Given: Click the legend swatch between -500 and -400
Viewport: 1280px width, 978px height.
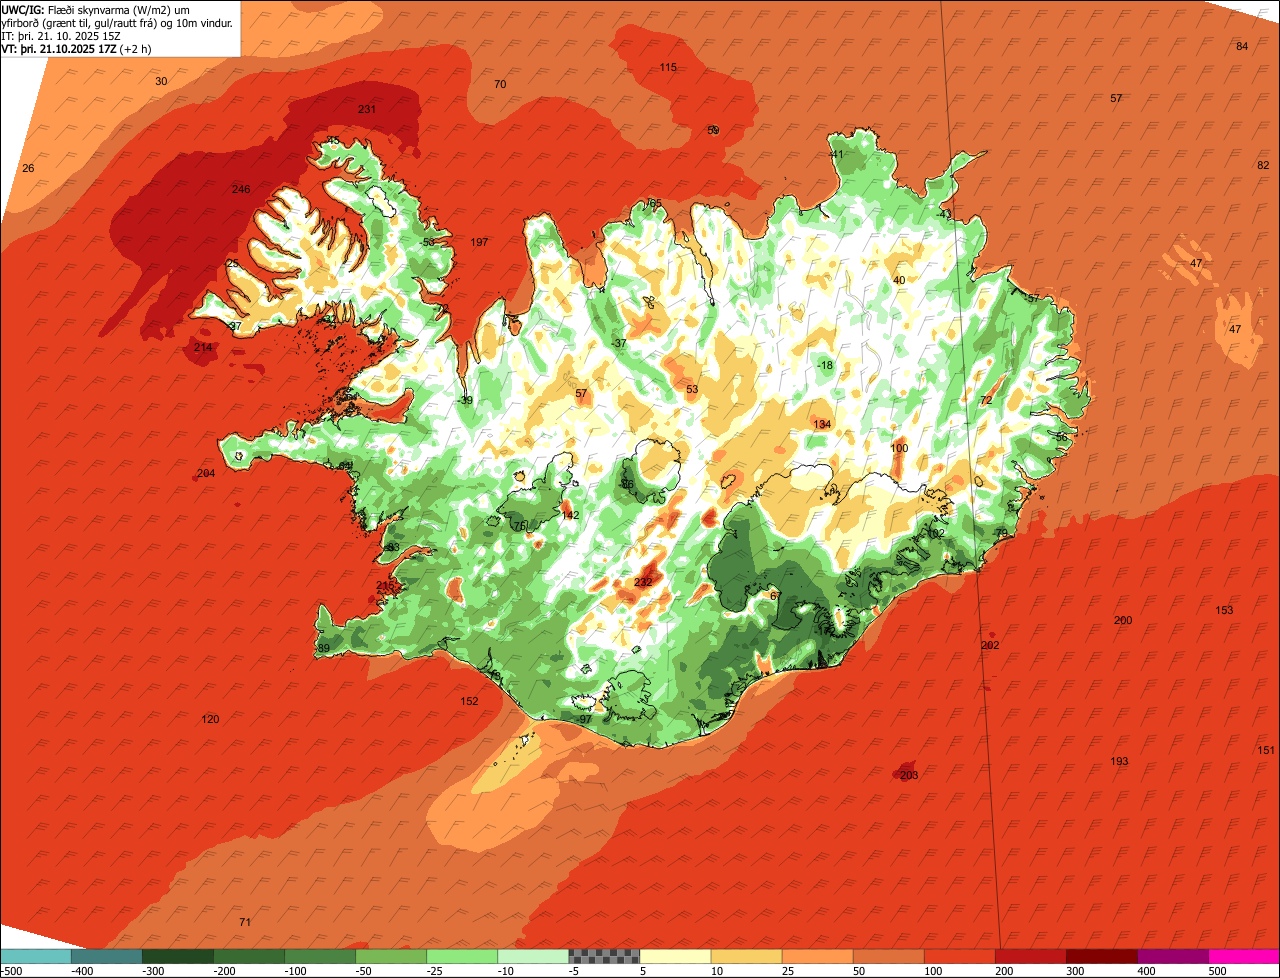Looking at the screenshot, I should point(36,956).
